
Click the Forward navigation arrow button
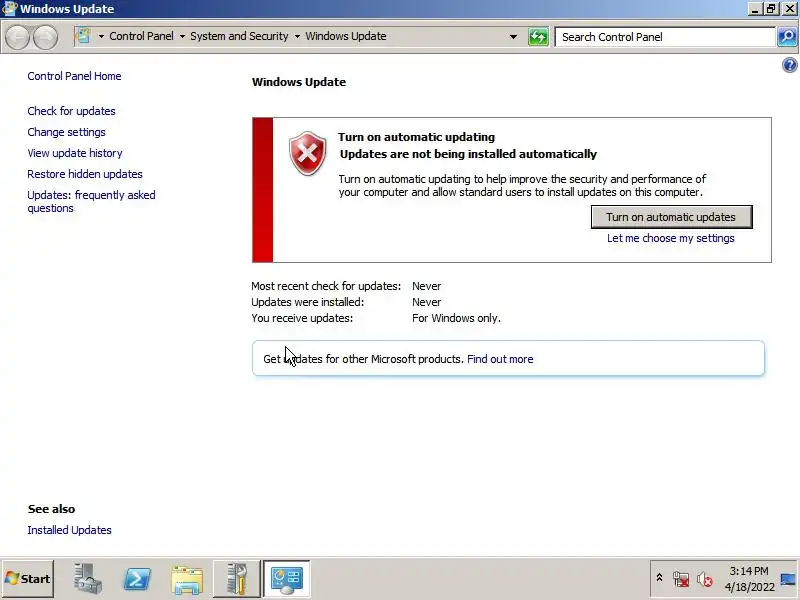pyautogui.click(x=45, y=37)
